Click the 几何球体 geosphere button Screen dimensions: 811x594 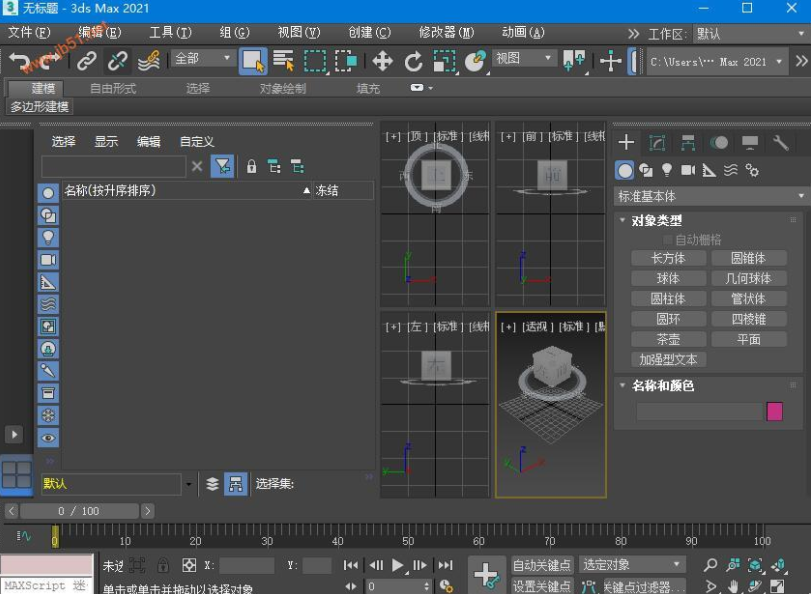(748, 278)
